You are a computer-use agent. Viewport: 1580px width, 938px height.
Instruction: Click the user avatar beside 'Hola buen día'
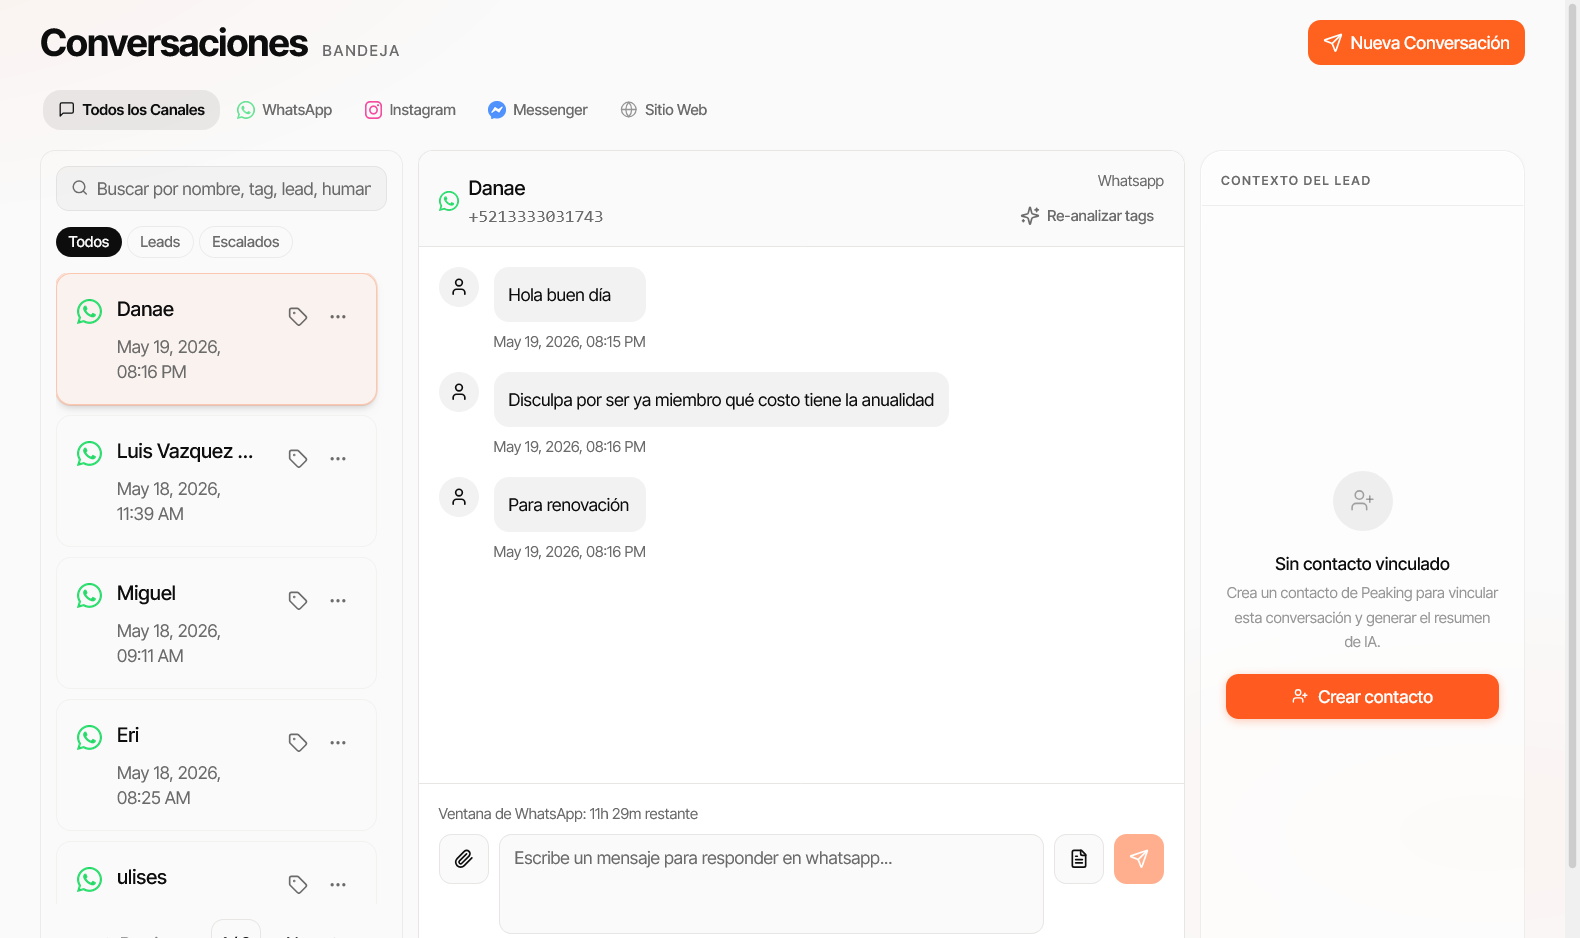pyautogui.click(x=459, y=287)
